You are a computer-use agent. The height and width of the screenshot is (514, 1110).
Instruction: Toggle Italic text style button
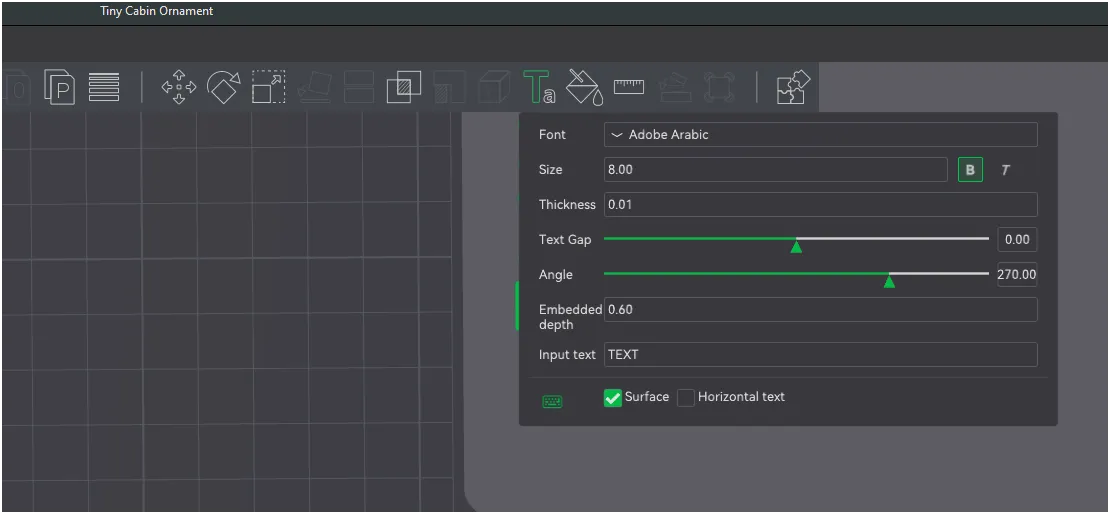(1005, 170)
